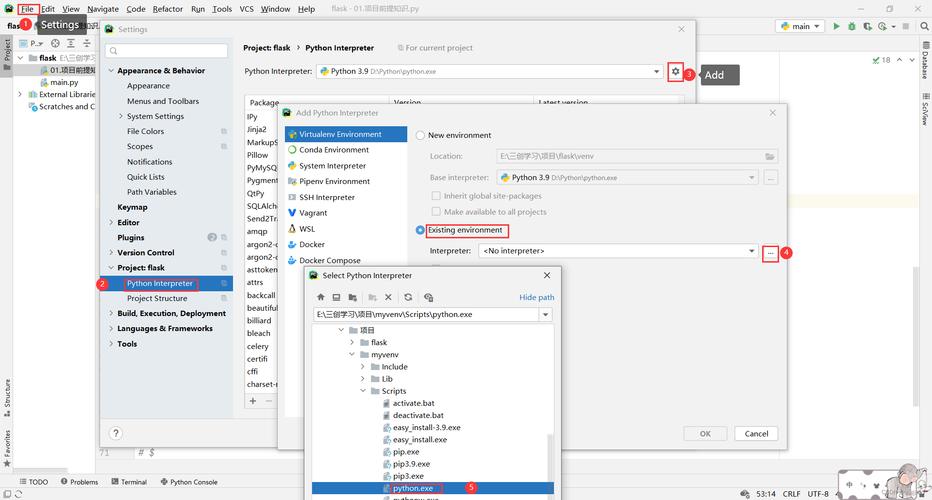Collapse the Scripts folder
Image resolution: width=932 pixels, height=500 pixels.
(x=363, y=391)
